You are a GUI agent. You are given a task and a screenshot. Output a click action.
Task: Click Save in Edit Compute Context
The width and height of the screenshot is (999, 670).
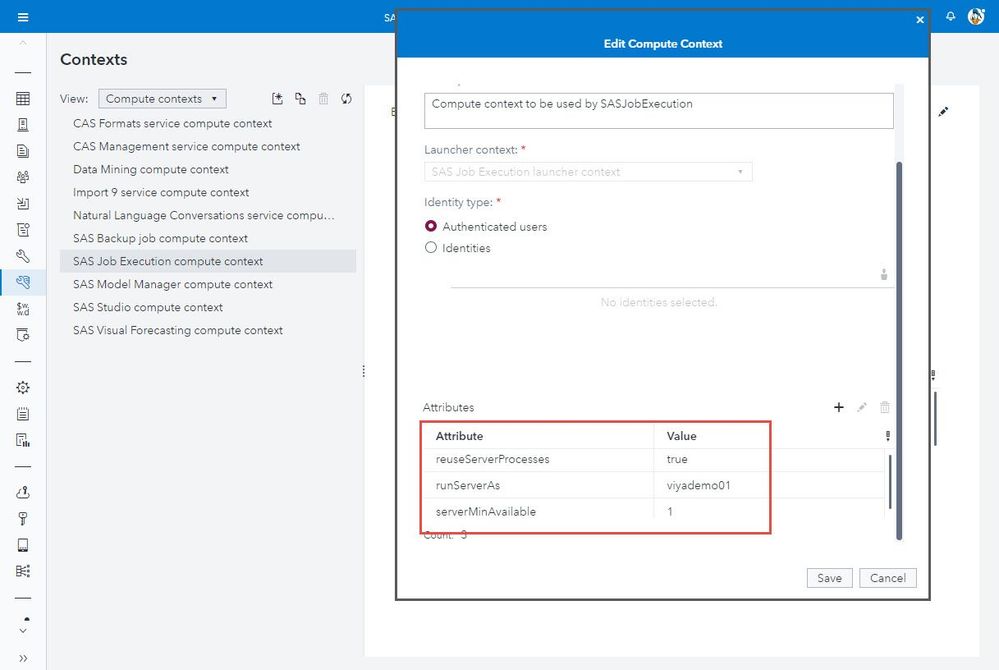pos(829,578)
